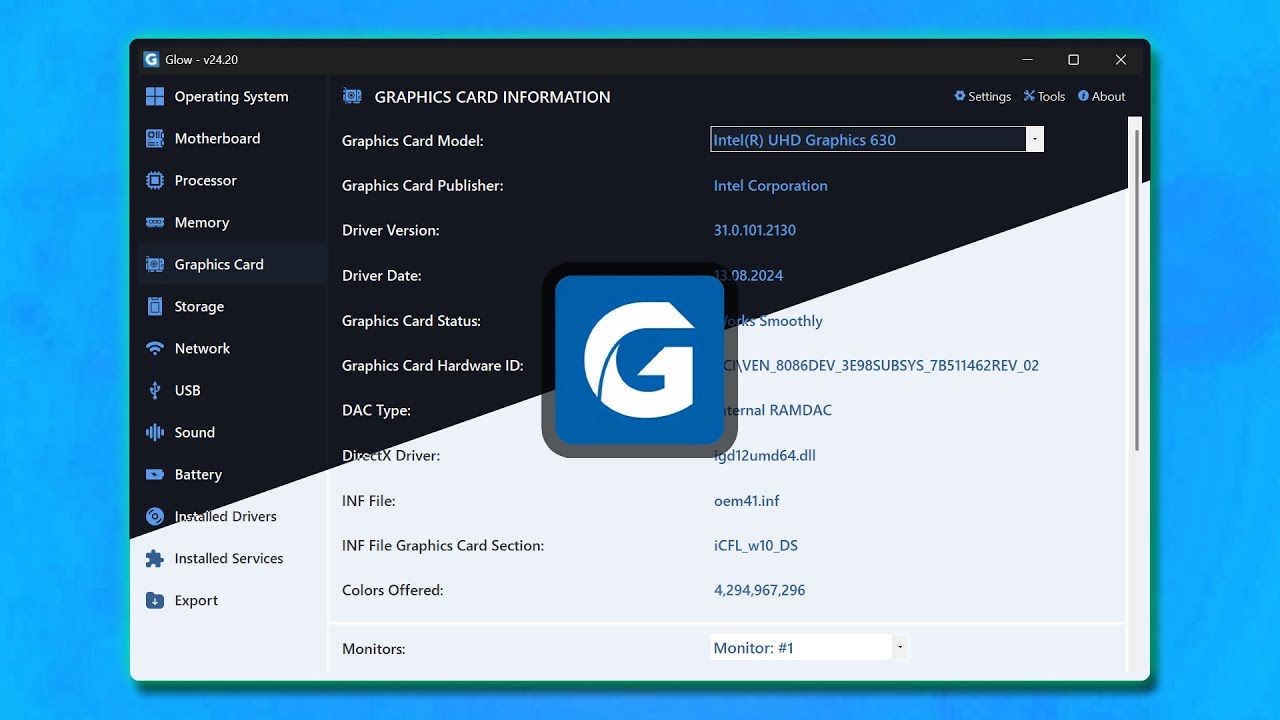The height and width of the screenshot is (720, 1280).
Task: Click the Settings gear icon
Action: click(960, 96)
